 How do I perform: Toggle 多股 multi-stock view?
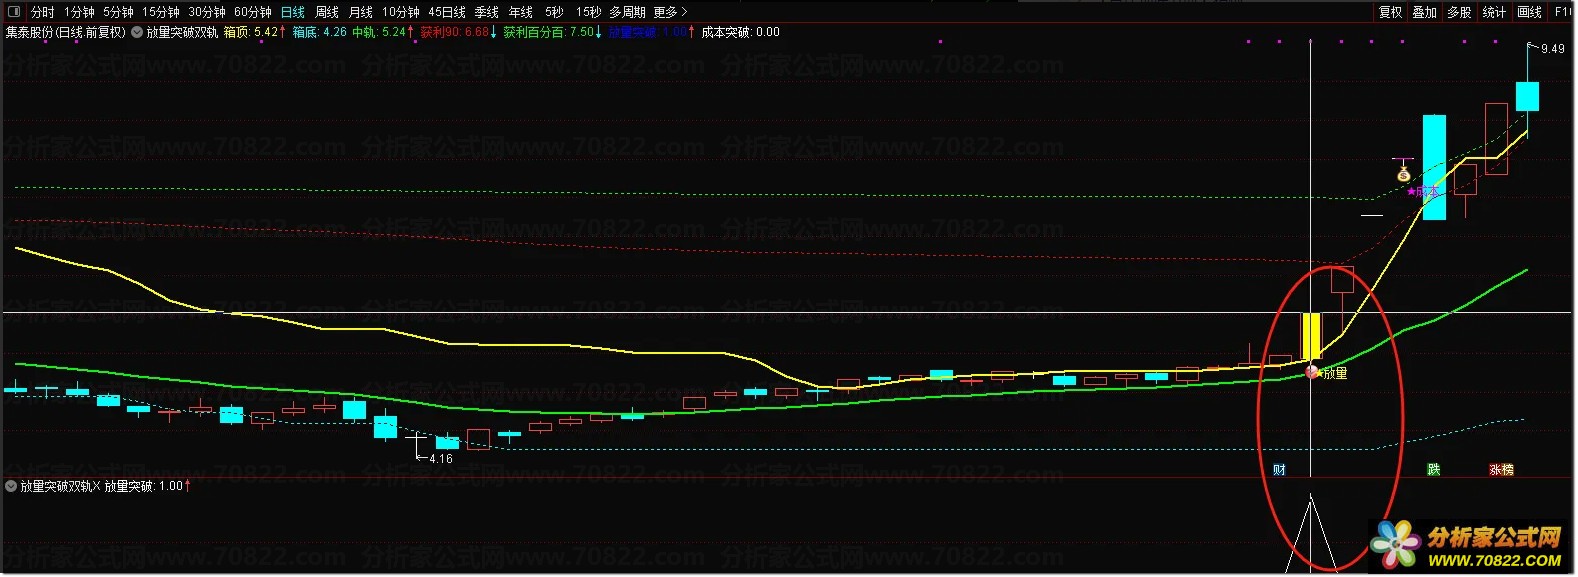pos(1459,12)
